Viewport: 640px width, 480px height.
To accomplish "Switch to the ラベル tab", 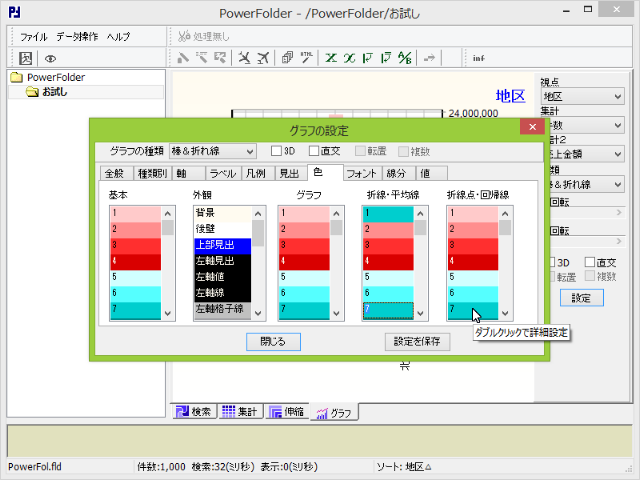I will [x=223, y=173].
